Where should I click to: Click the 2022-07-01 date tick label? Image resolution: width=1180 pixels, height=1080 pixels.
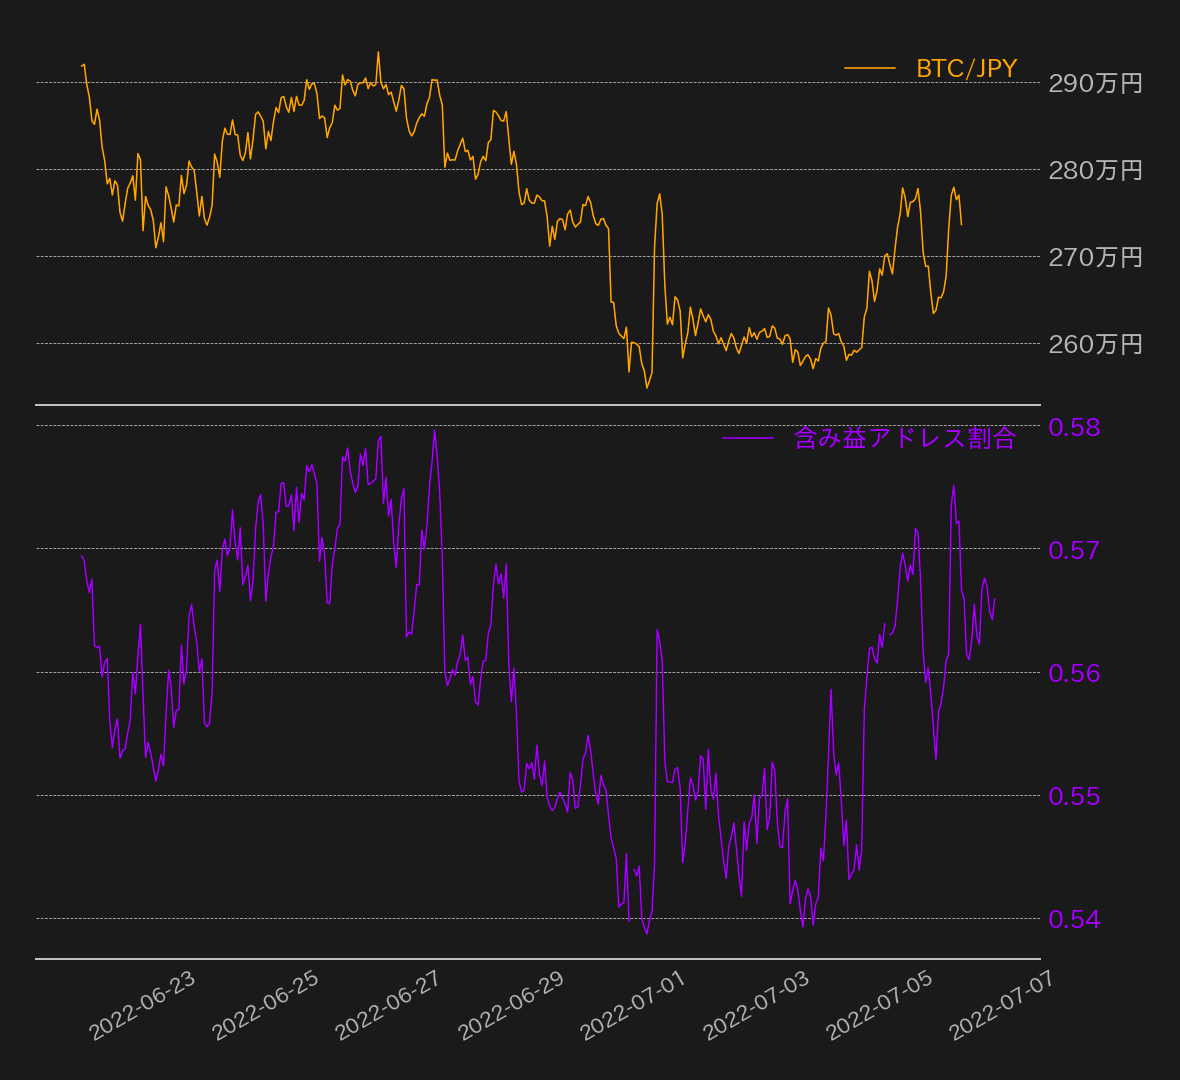point(634,1005)
